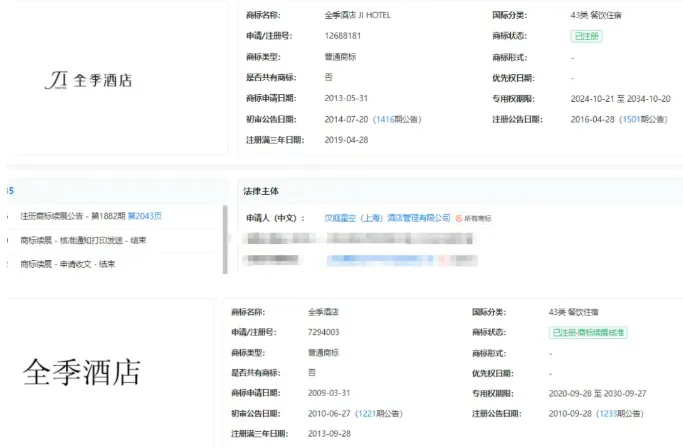Select the row 商标续展 - 申请收文 - 结束
The width and height of the screenshot is (683, 448).
coord(68,264)
